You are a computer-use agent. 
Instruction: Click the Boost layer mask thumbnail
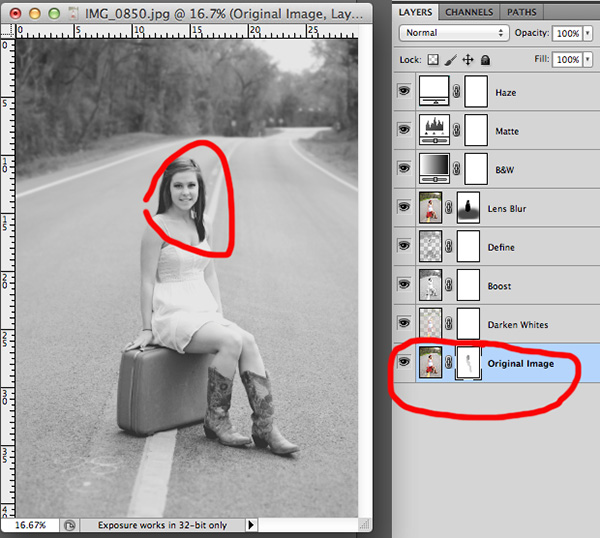[468, 285]
